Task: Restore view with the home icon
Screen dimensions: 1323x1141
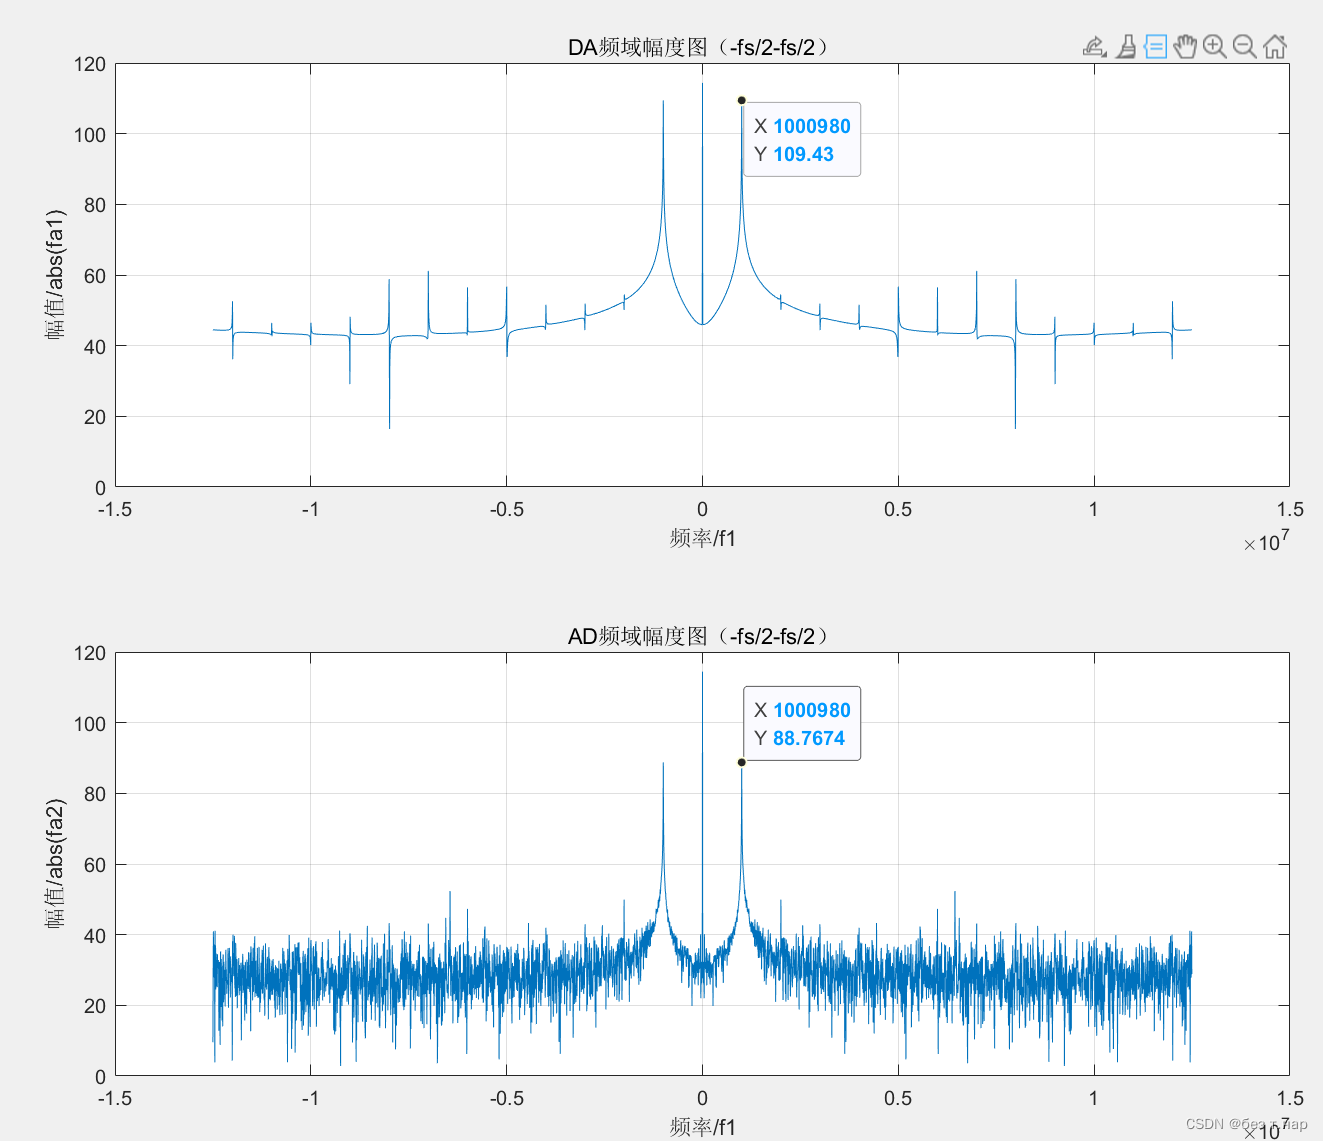Action: 1275,46
